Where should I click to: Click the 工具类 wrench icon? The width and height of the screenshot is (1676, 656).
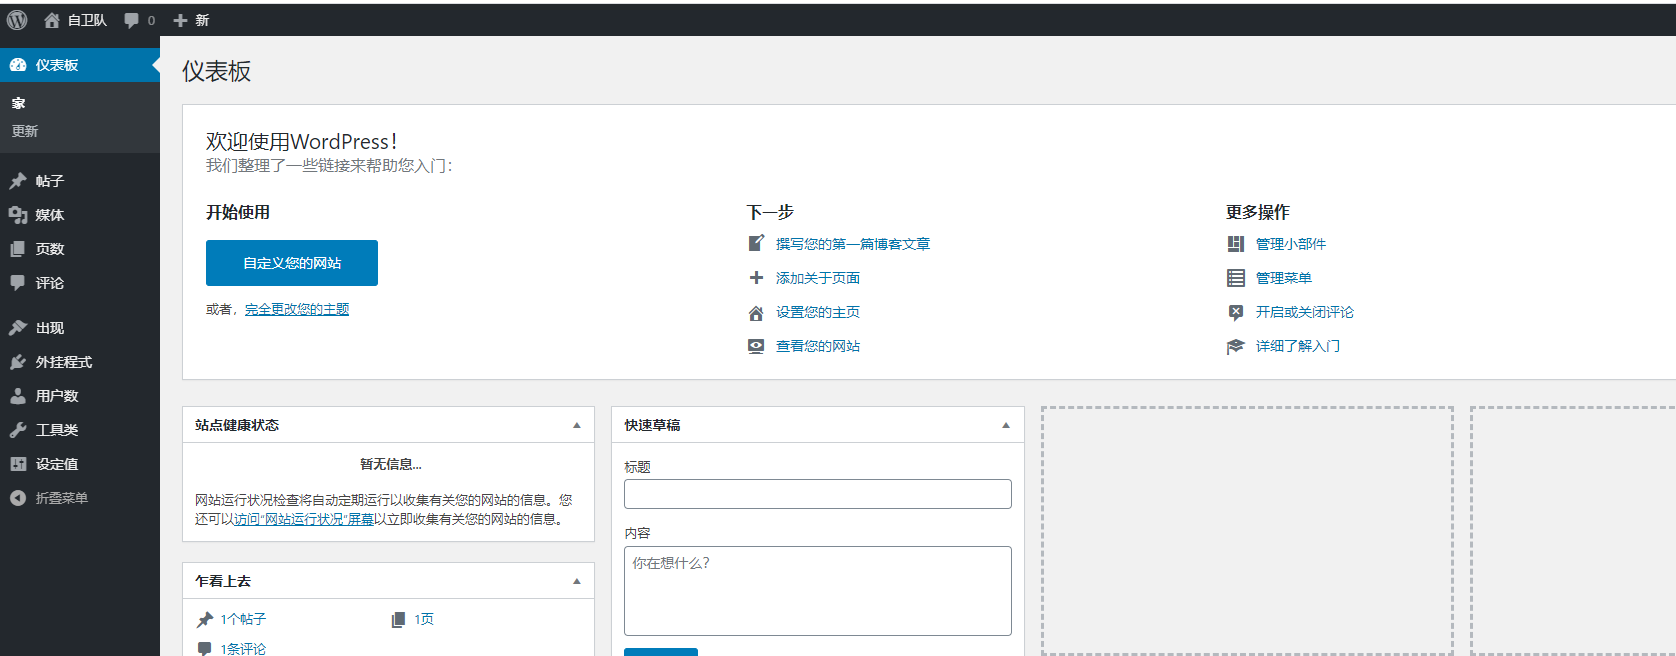[x=18, y=430]
